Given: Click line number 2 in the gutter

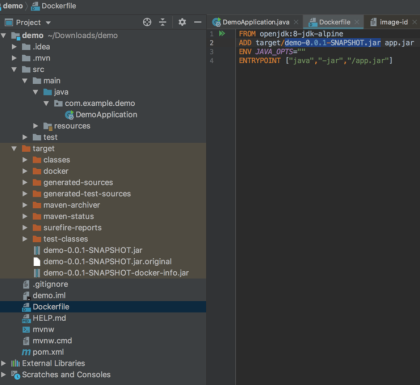Looking at the screenshot, I should tap(211, 43).
